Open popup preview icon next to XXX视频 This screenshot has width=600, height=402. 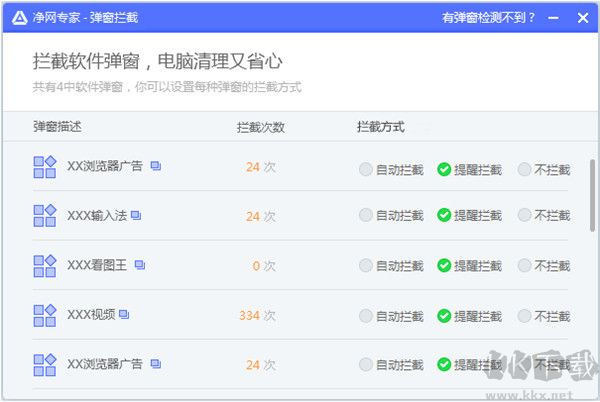pos(124,314)
